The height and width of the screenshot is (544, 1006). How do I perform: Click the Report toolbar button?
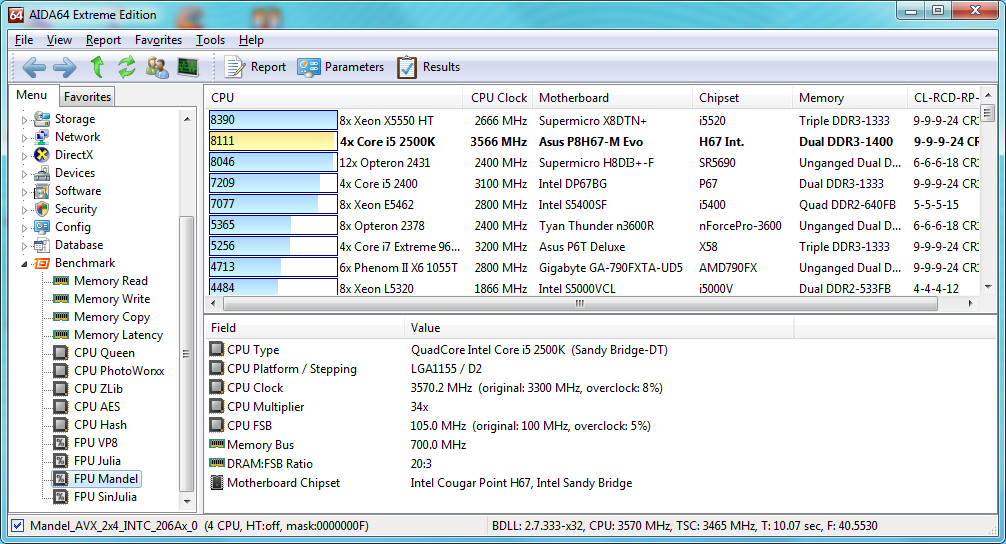pyautogui.click(x=255, y=67)
